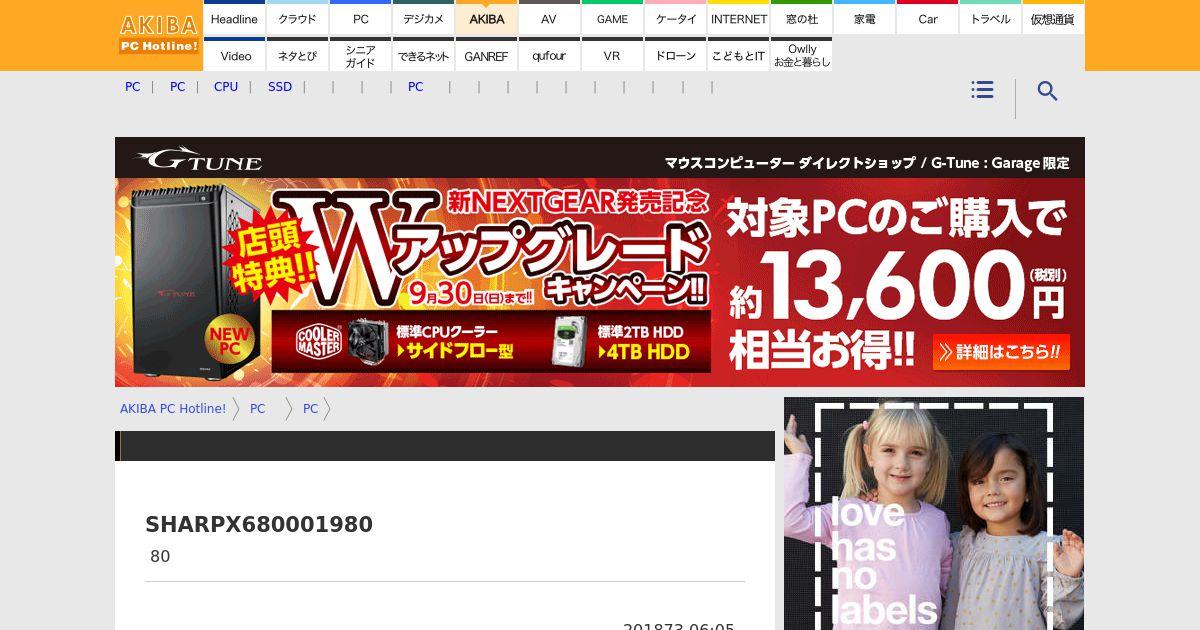Viewport: 1200px width, 630px height.
Task: Open the 窓の杜 tab
Action: point(802,18)
